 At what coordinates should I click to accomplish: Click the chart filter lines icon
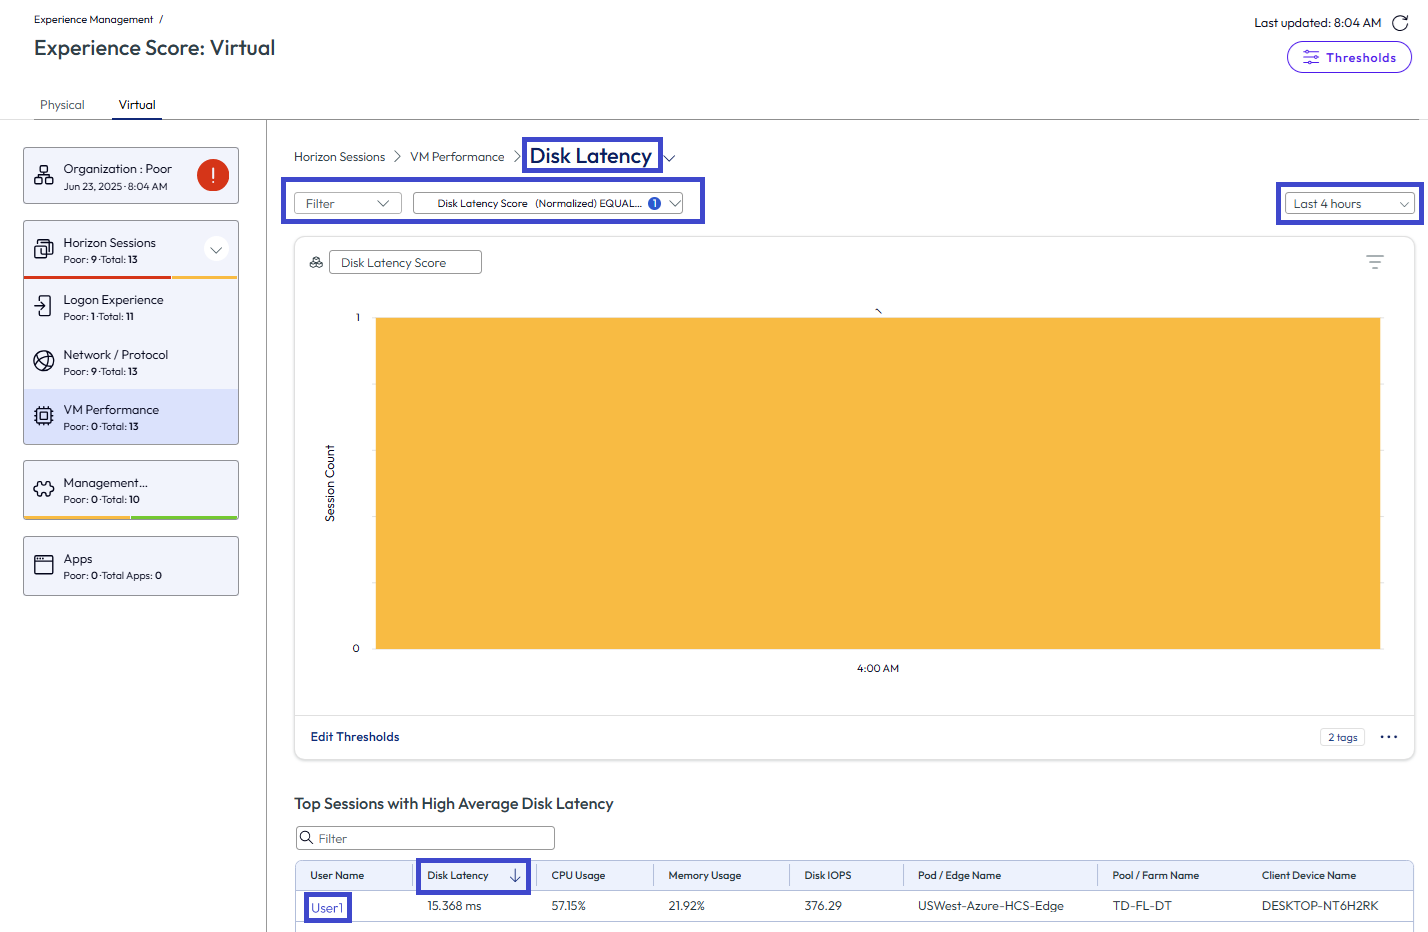(x=1375, y=262)
